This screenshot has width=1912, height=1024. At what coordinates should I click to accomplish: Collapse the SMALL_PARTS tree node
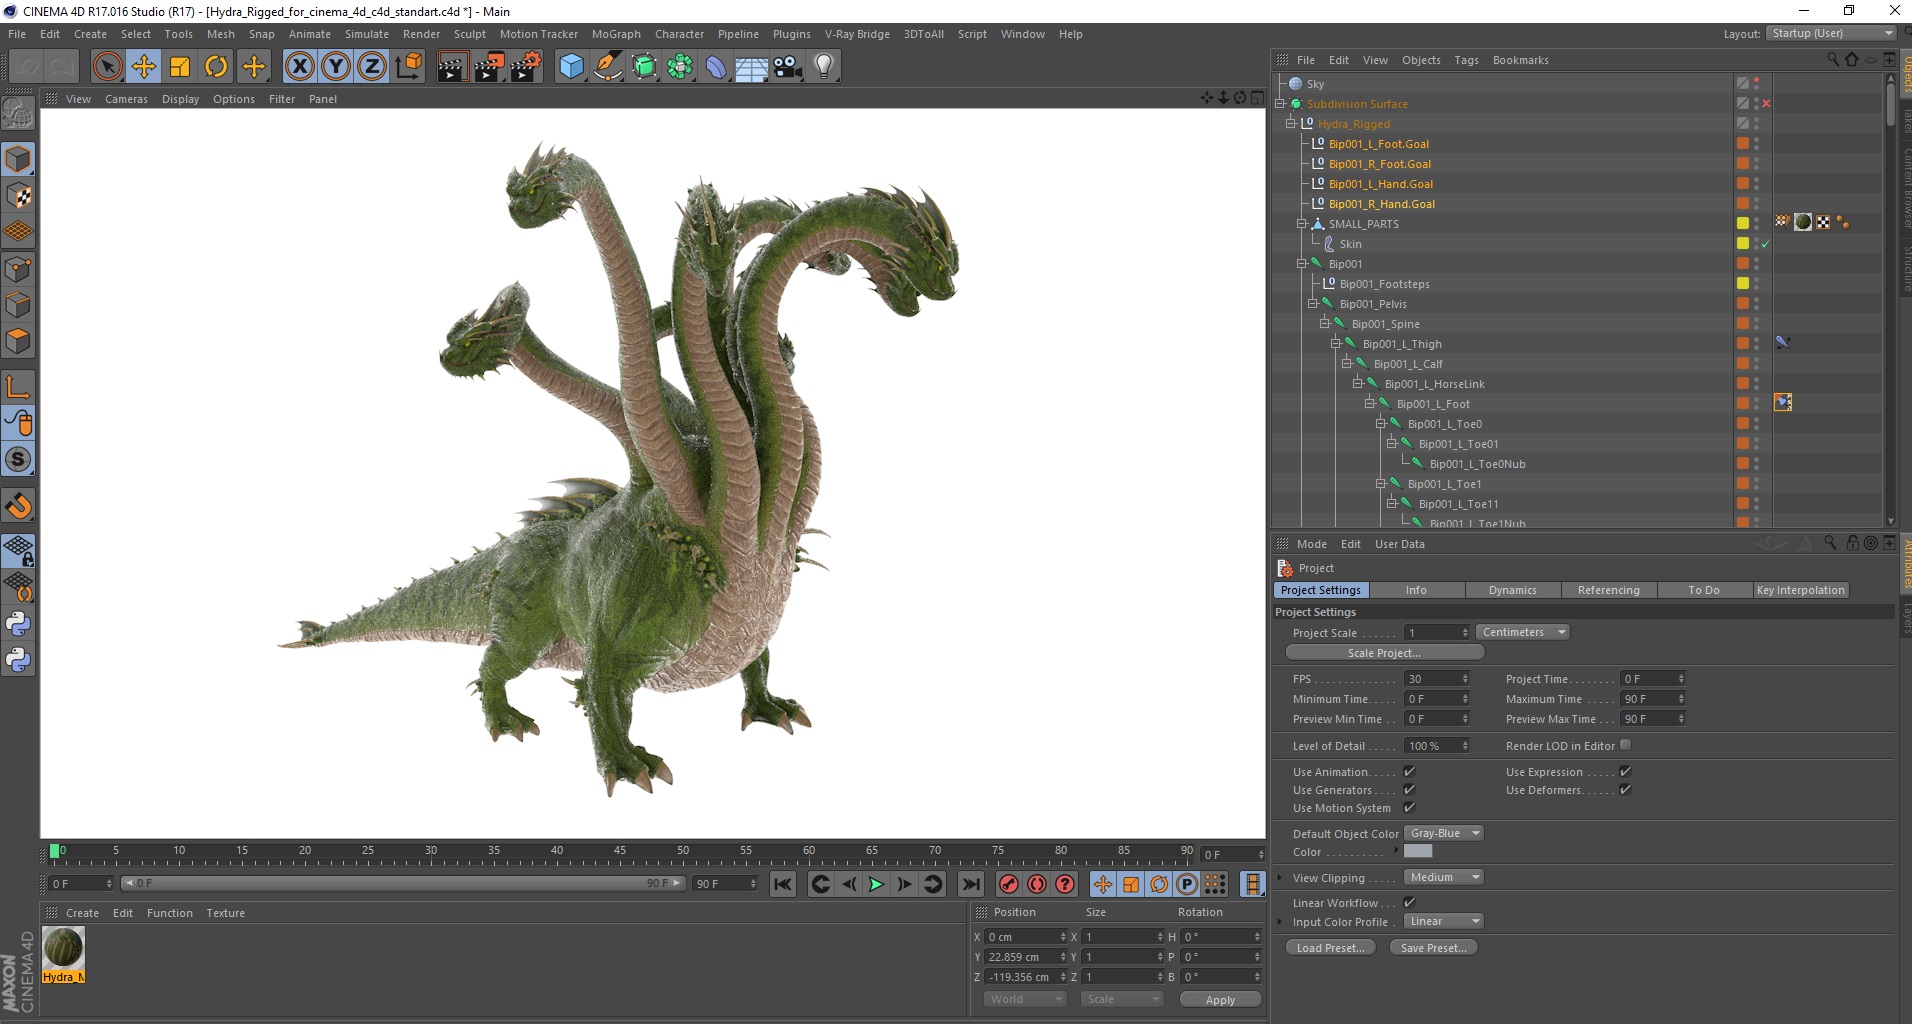tap(1302, 224)
